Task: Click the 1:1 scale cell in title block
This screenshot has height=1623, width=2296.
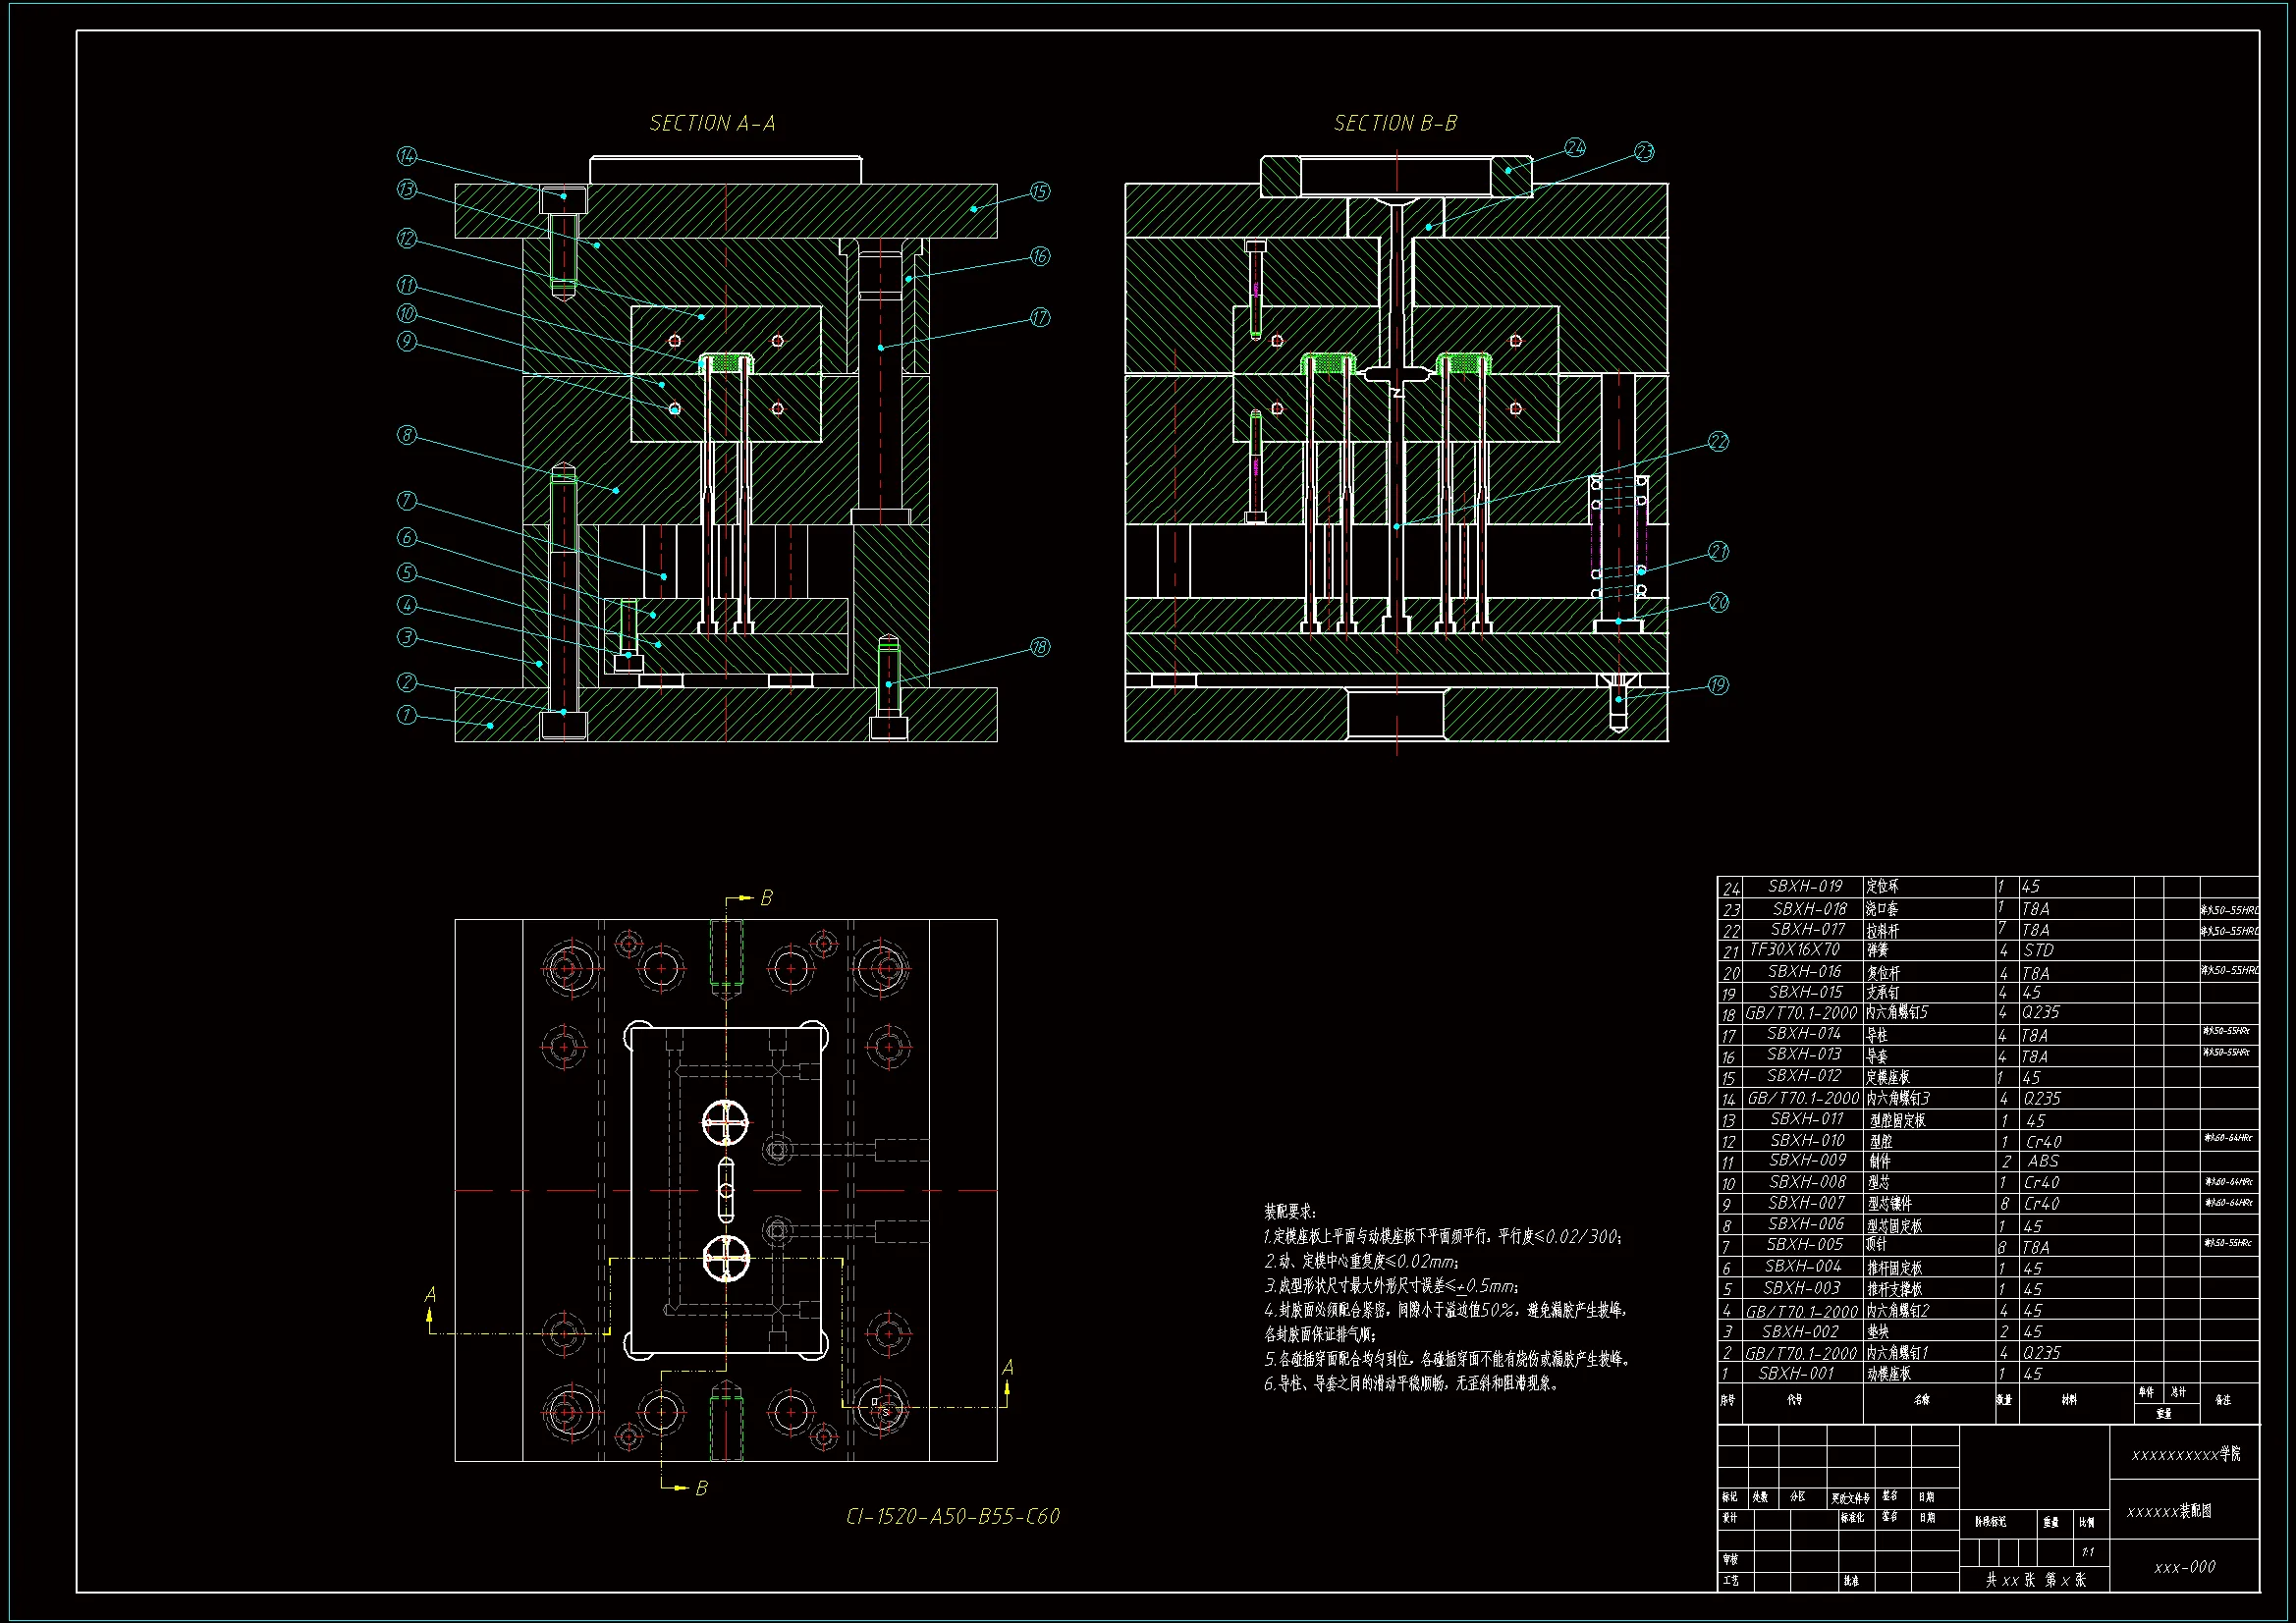Action: tap(2087, 1552)
